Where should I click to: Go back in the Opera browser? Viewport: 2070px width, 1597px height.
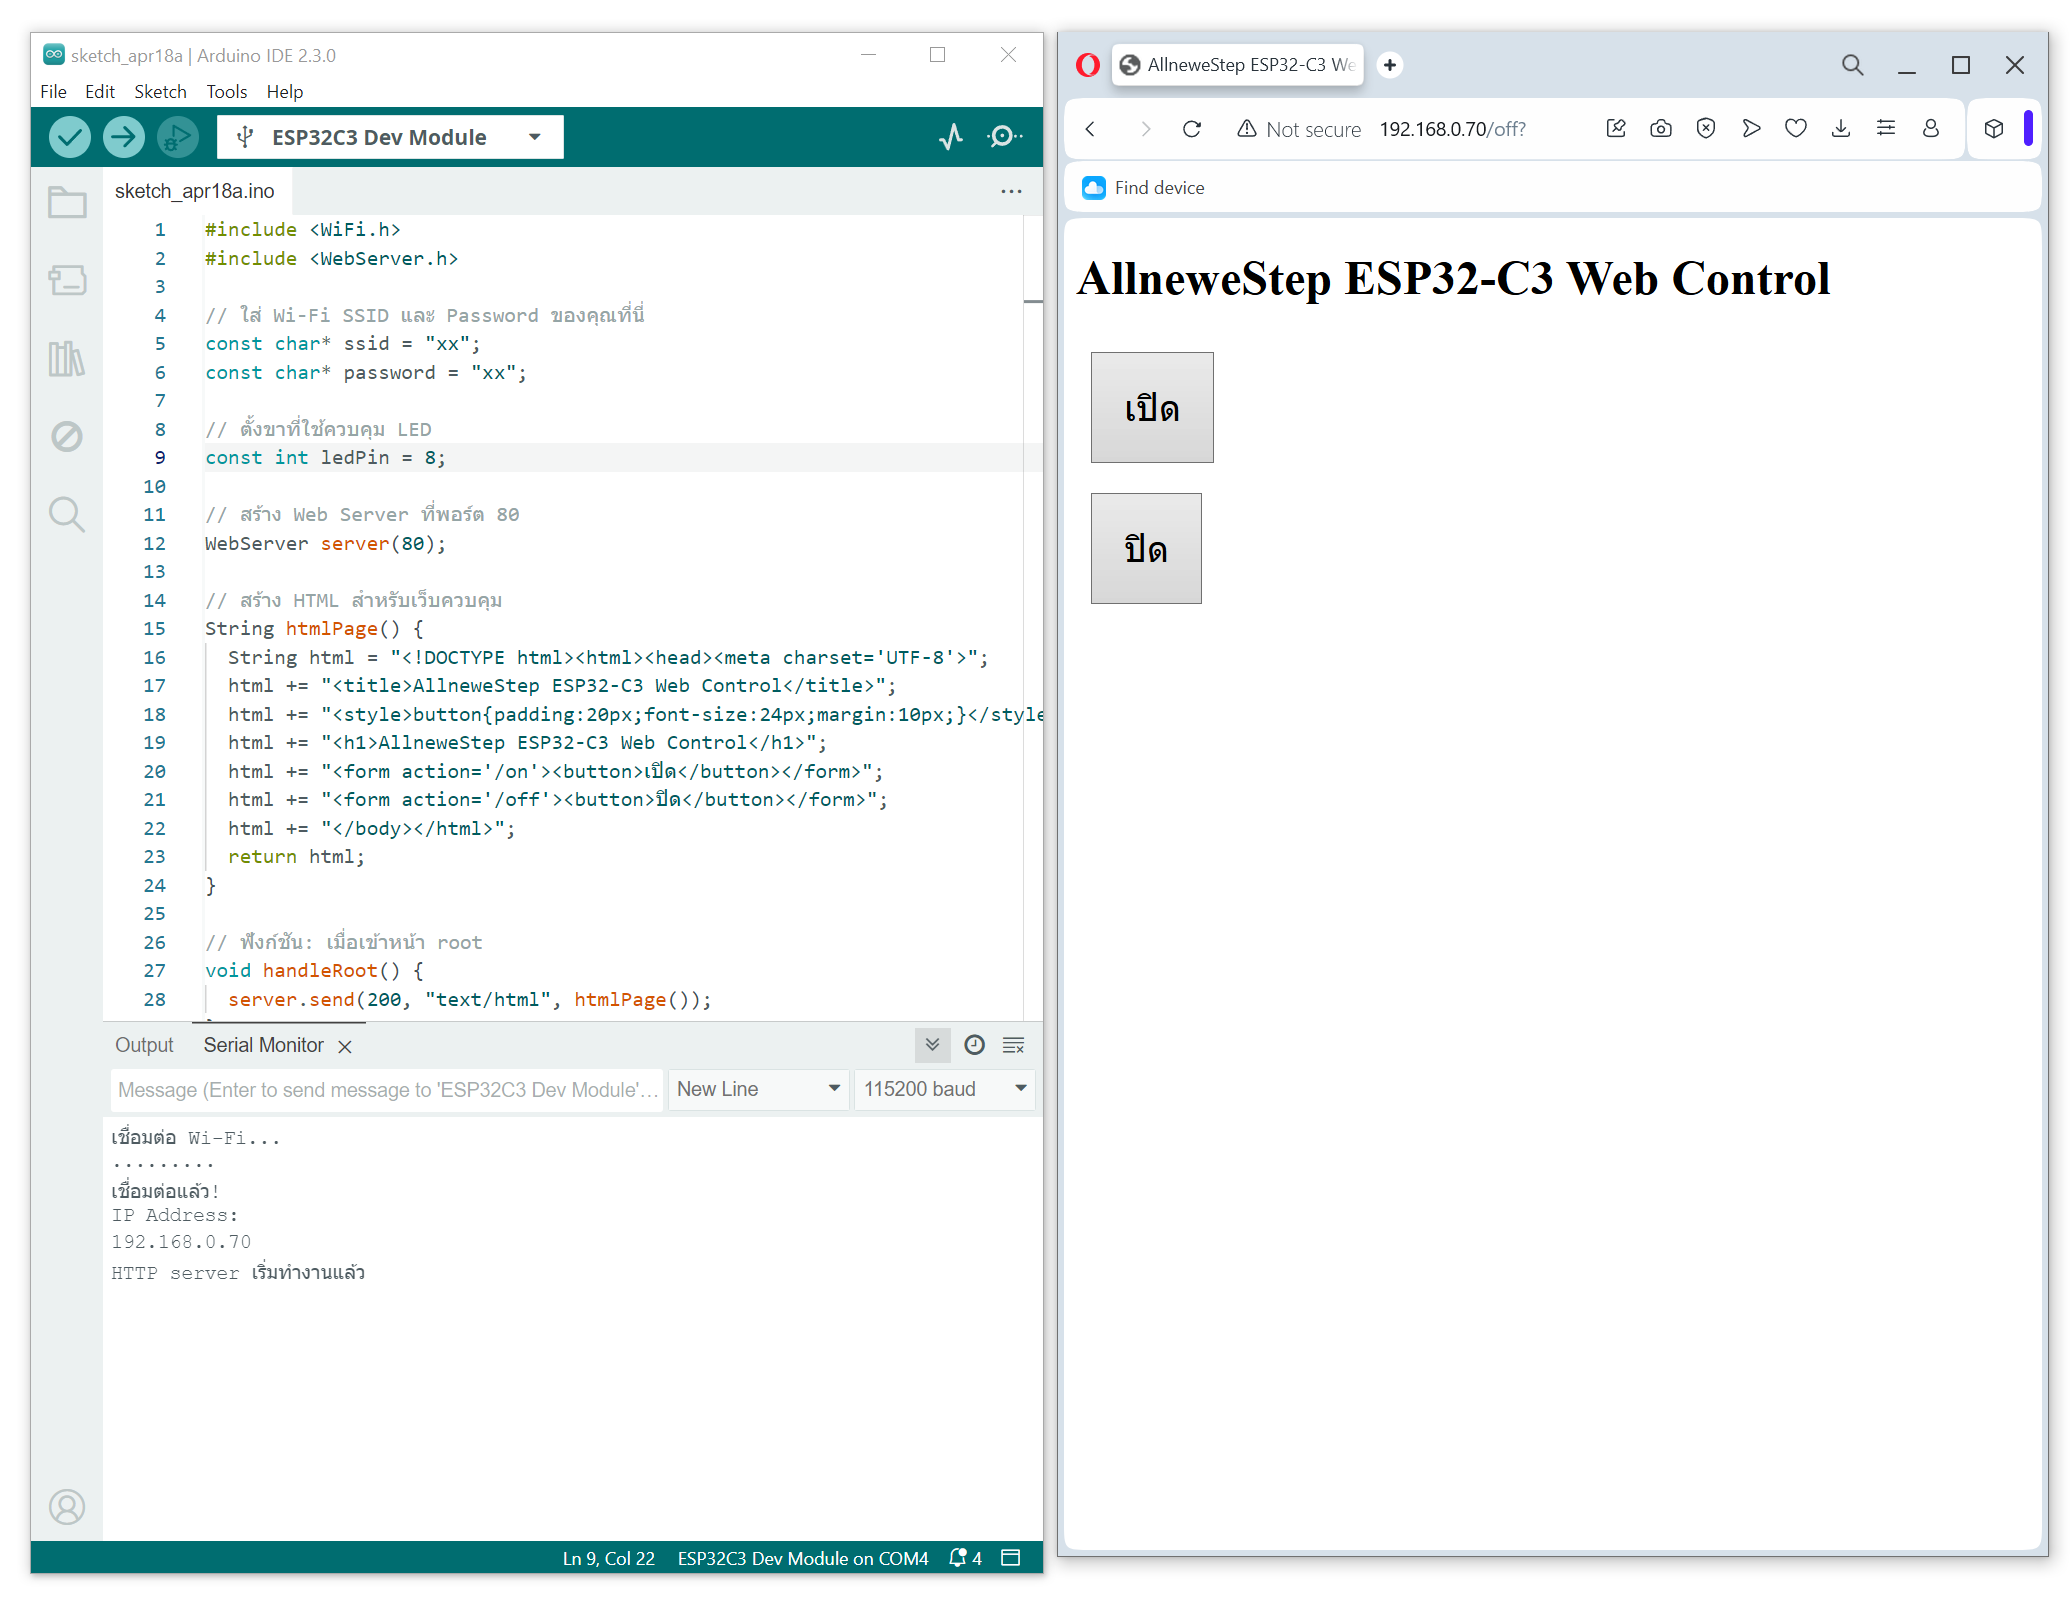click(1091, 129)
